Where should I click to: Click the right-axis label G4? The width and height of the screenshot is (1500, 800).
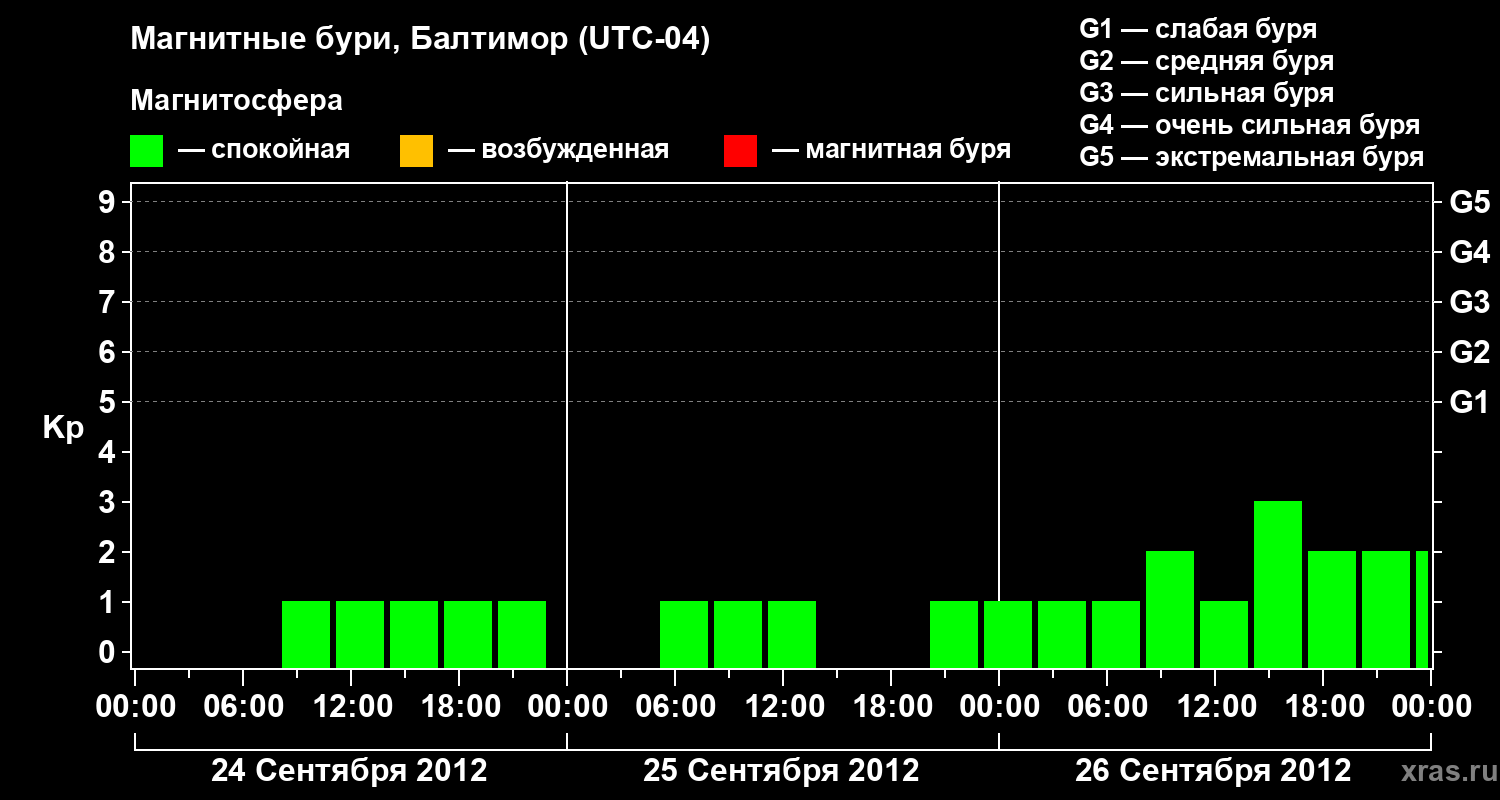point(1469,252)
